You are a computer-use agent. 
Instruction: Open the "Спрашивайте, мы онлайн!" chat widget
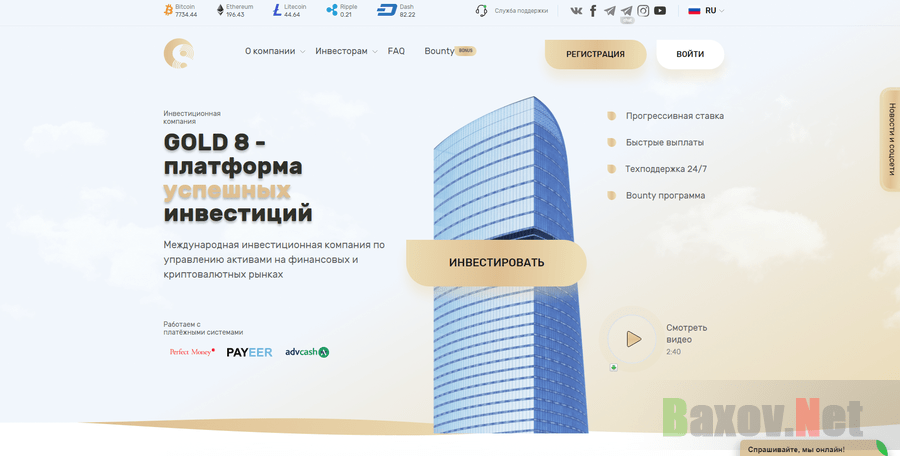pos(814,449)
